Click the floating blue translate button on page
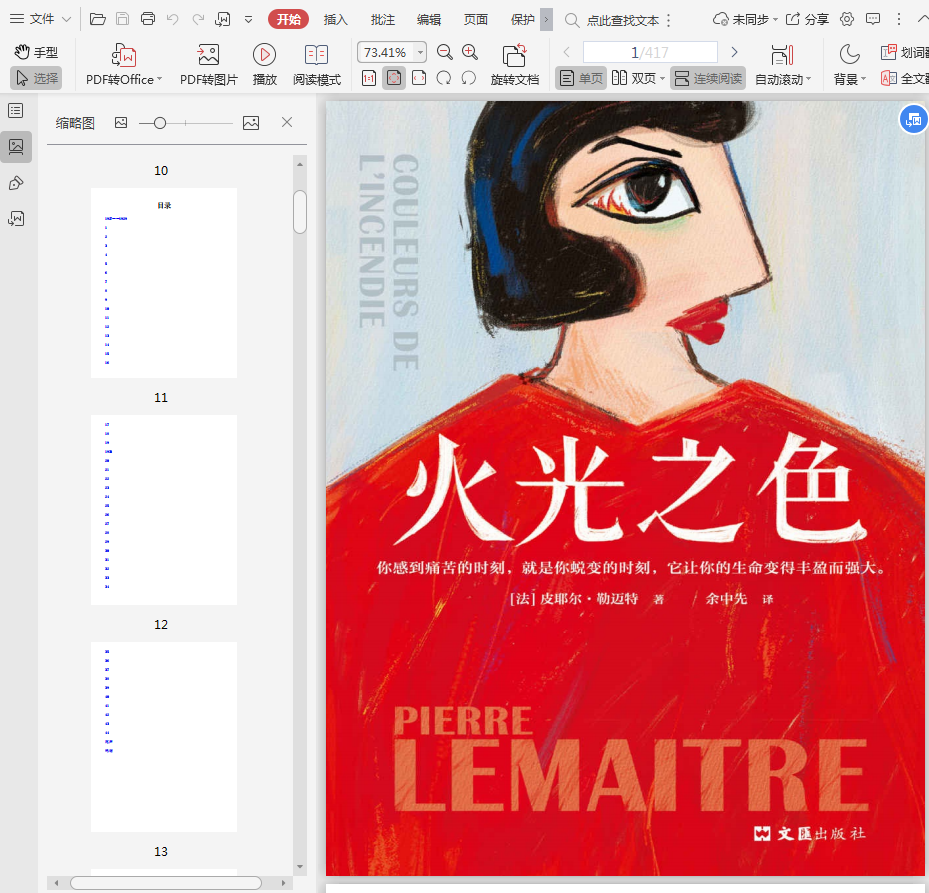This screenshot has width=929, height=893. [912, 120]
